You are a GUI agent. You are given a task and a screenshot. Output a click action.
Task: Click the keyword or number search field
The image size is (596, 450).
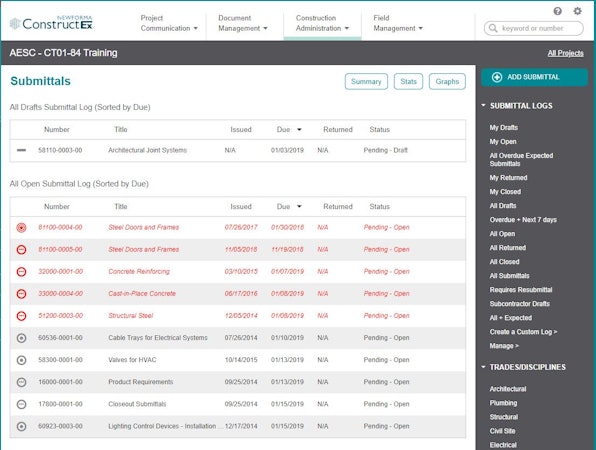tap(534, 28)
